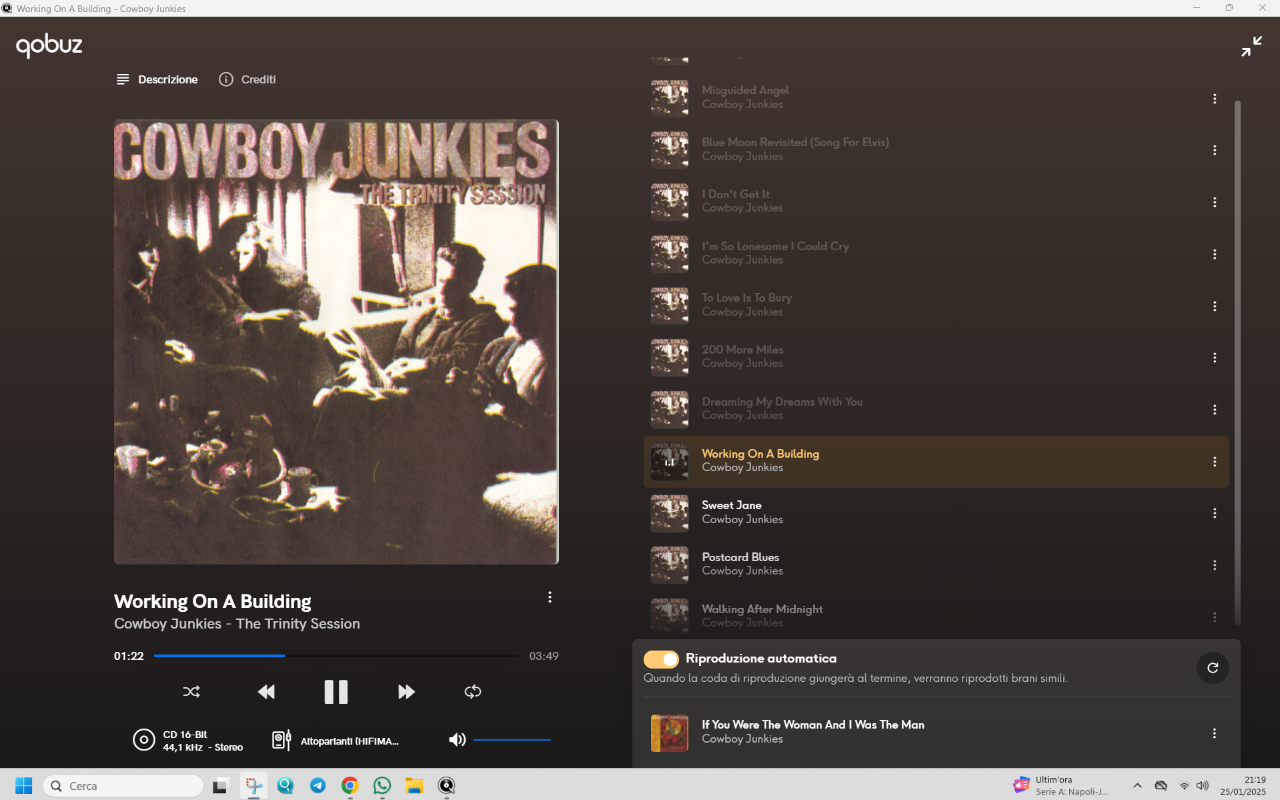Pause the current track playback

point(336,692)
